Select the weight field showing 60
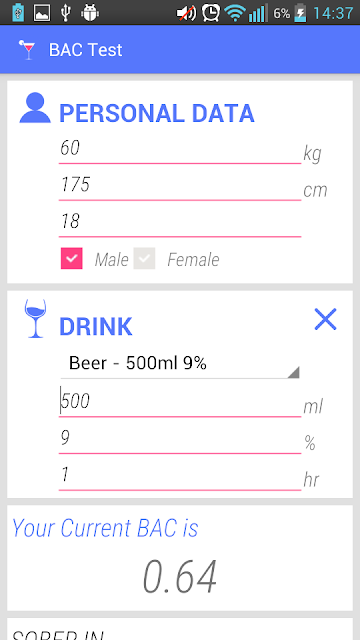The image size is (360, 640). click(x=180, y=149)
